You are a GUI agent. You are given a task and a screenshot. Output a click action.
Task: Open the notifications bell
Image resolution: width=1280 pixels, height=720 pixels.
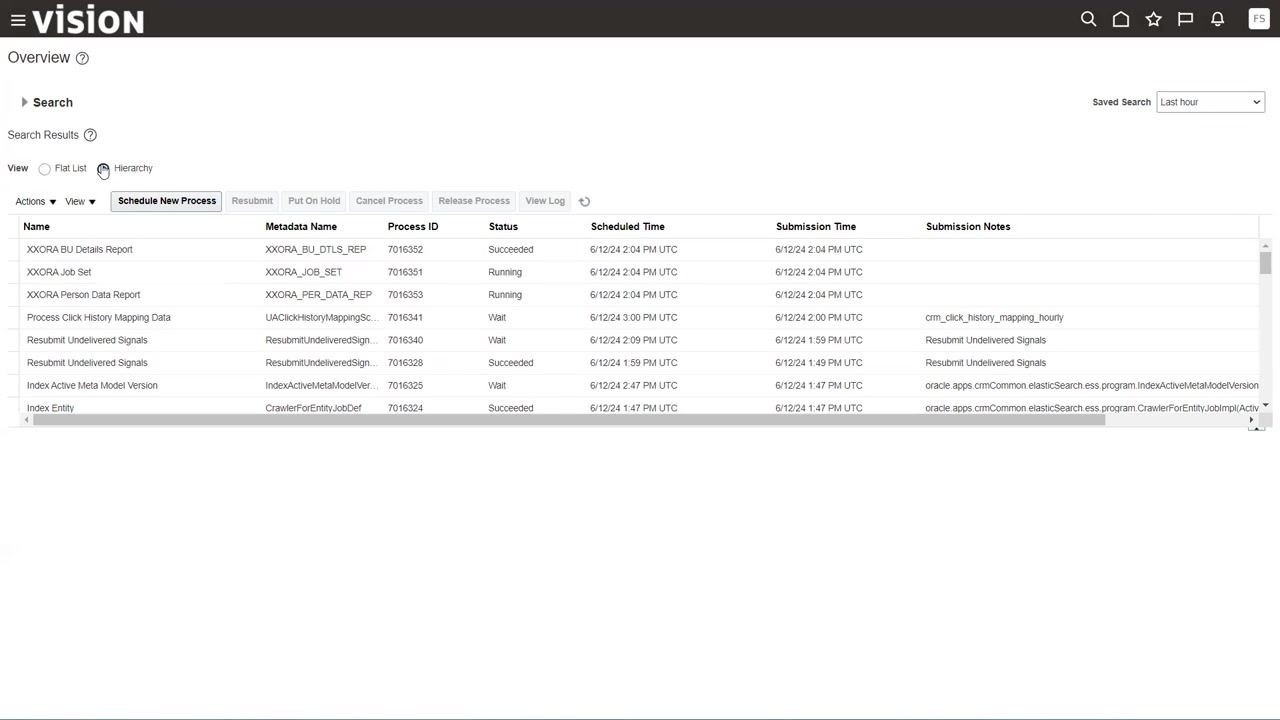click(x=1217, y=19)
